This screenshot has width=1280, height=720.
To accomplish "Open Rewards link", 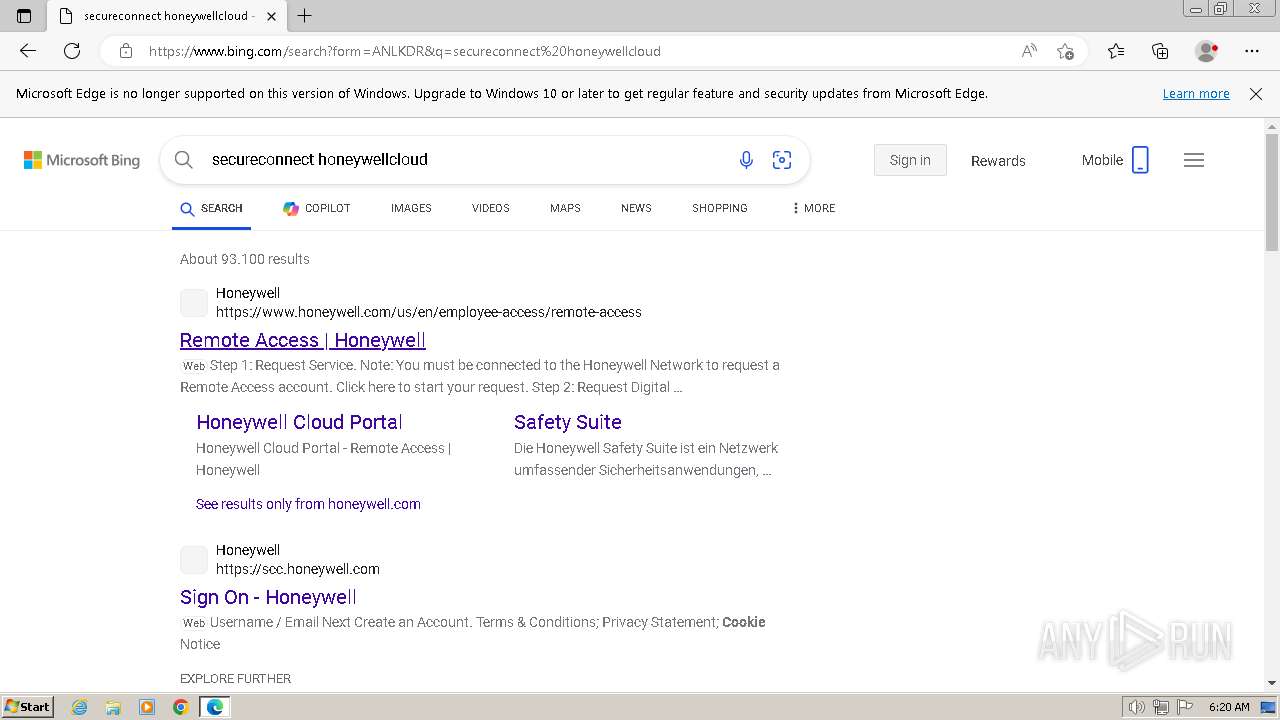I will [998, 160].
